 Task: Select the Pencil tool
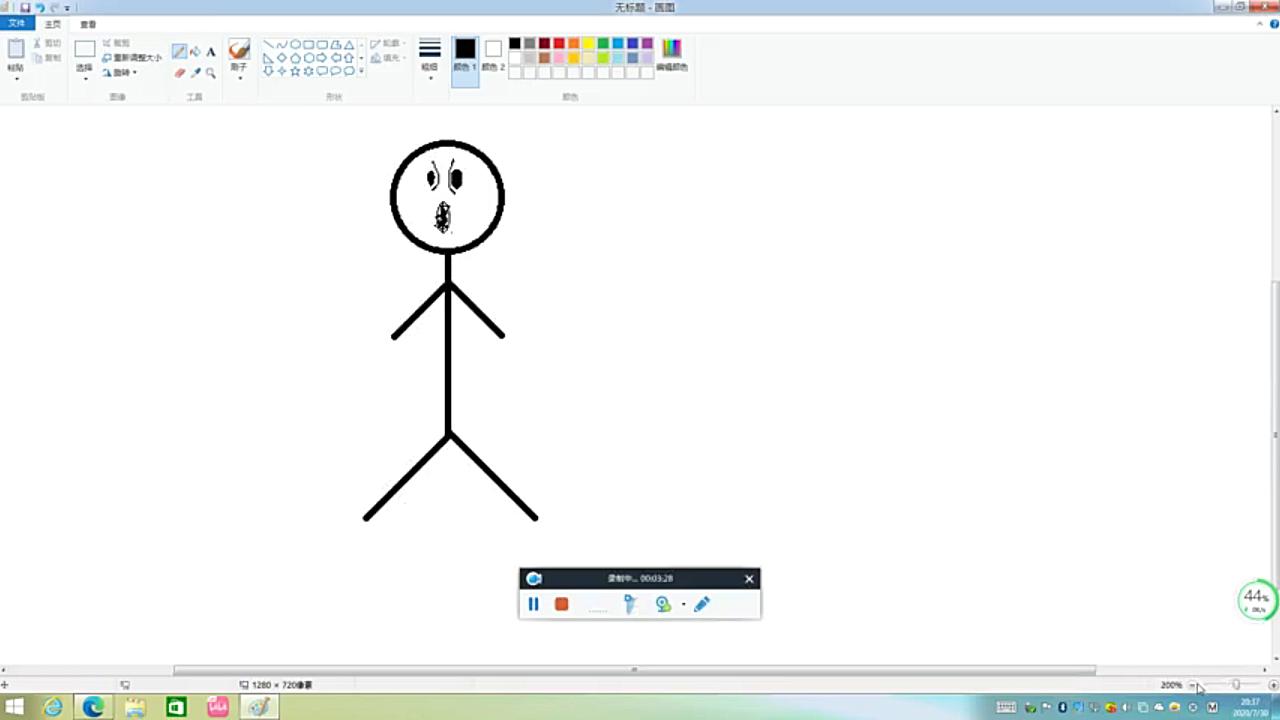pos(179,51)
